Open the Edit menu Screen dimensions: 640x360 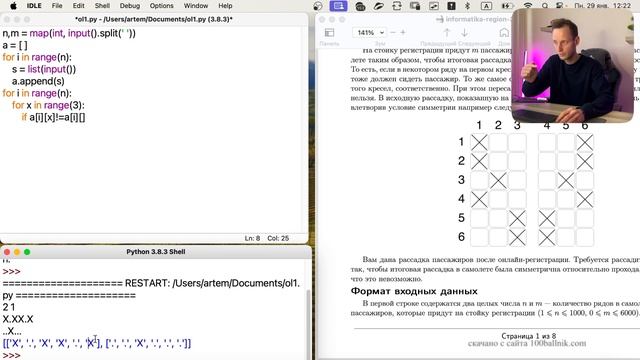pyautogui.click(x=78, y=6)
